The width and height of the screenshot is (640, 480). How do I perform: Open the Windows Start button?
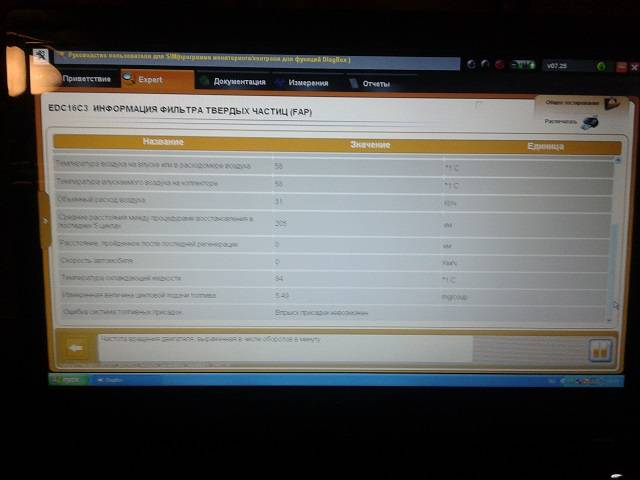pos(68,380)
